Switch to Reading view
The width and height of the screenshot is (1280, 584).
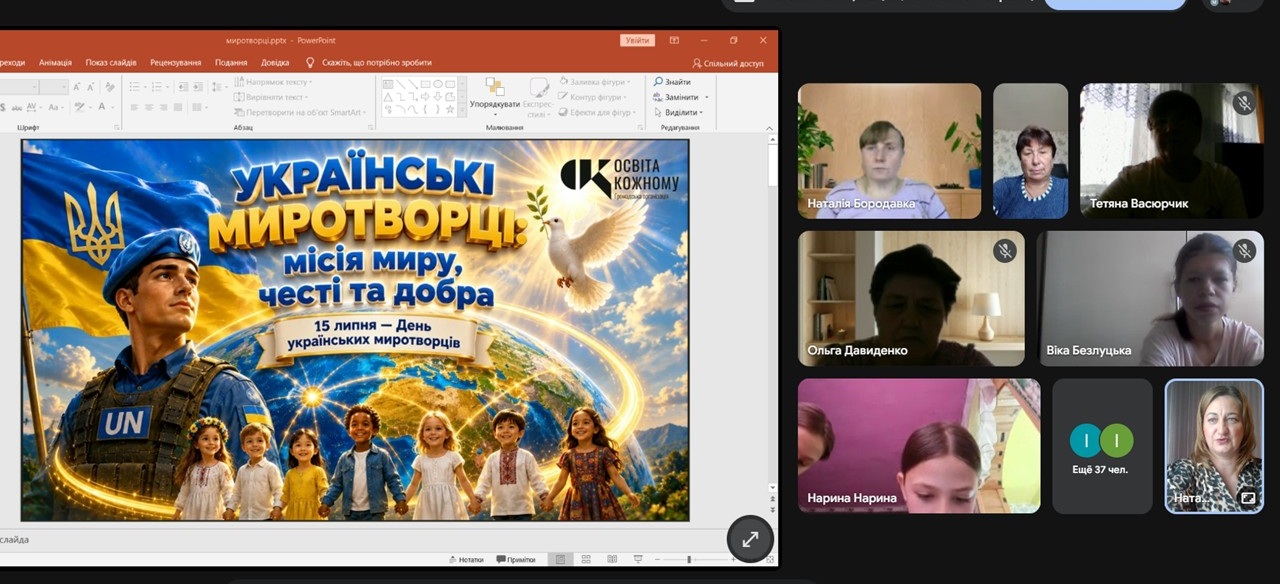[612, 559]
